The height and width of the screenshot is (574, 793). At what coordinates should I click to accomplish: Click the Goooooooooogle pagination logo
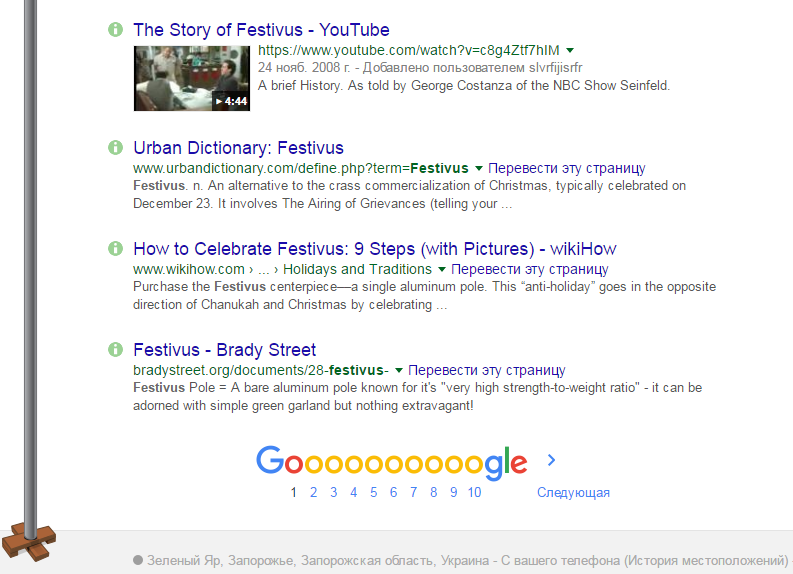[x=391, y=463]
